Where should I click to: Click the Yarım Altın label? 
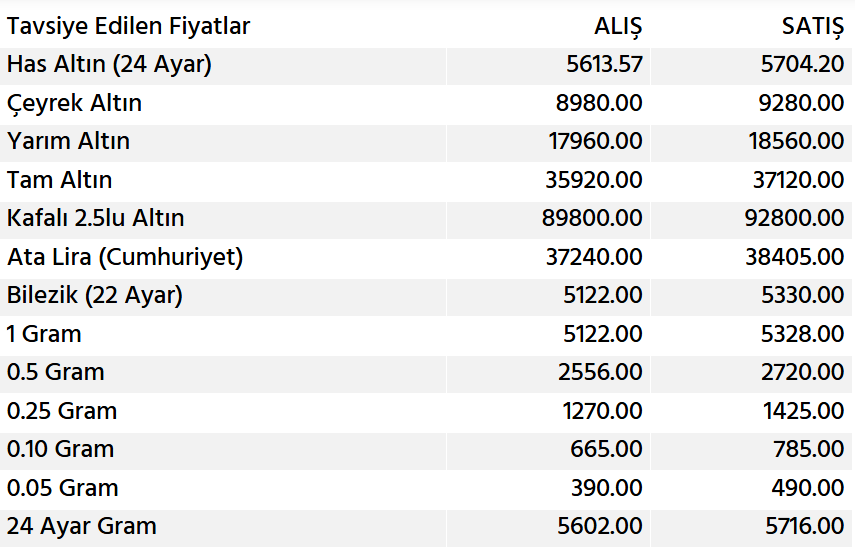point(68,142)
